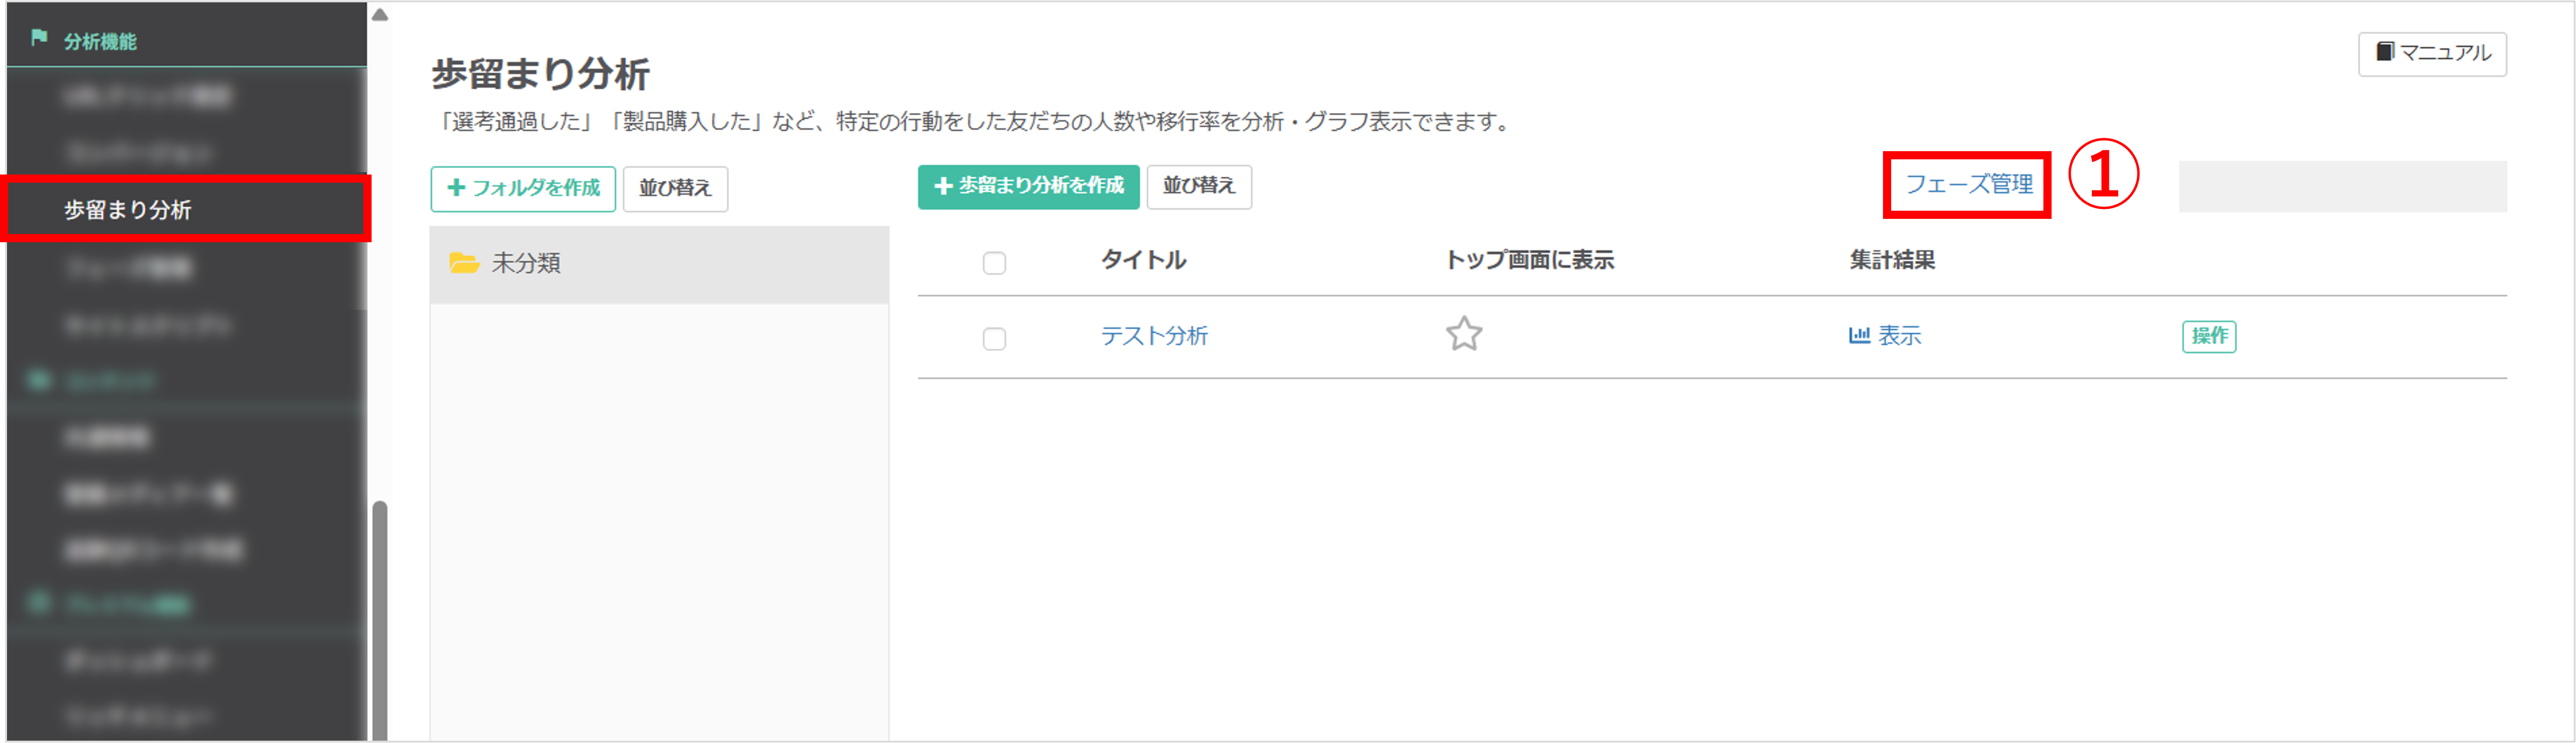The image size is (2576, 743).
Task: Tick the checkbox for テスト分析 row
Action: (994, 339)
